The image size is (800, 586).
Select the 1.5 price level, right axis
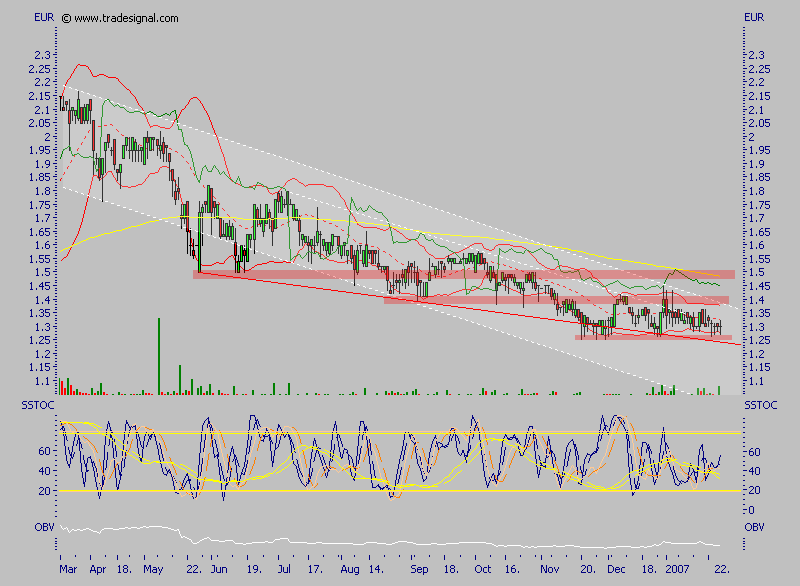coord(757,272)
